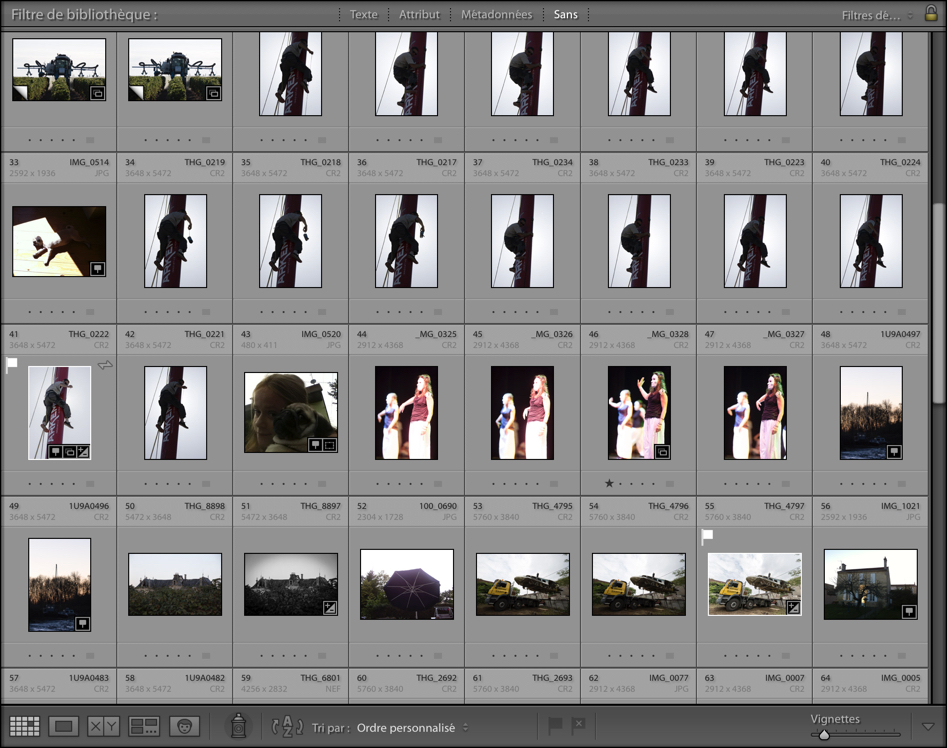The width and height of the screenshot is (947, 748).
Task: Open Compare view (X|Y icon)
Action: point(103,726)
